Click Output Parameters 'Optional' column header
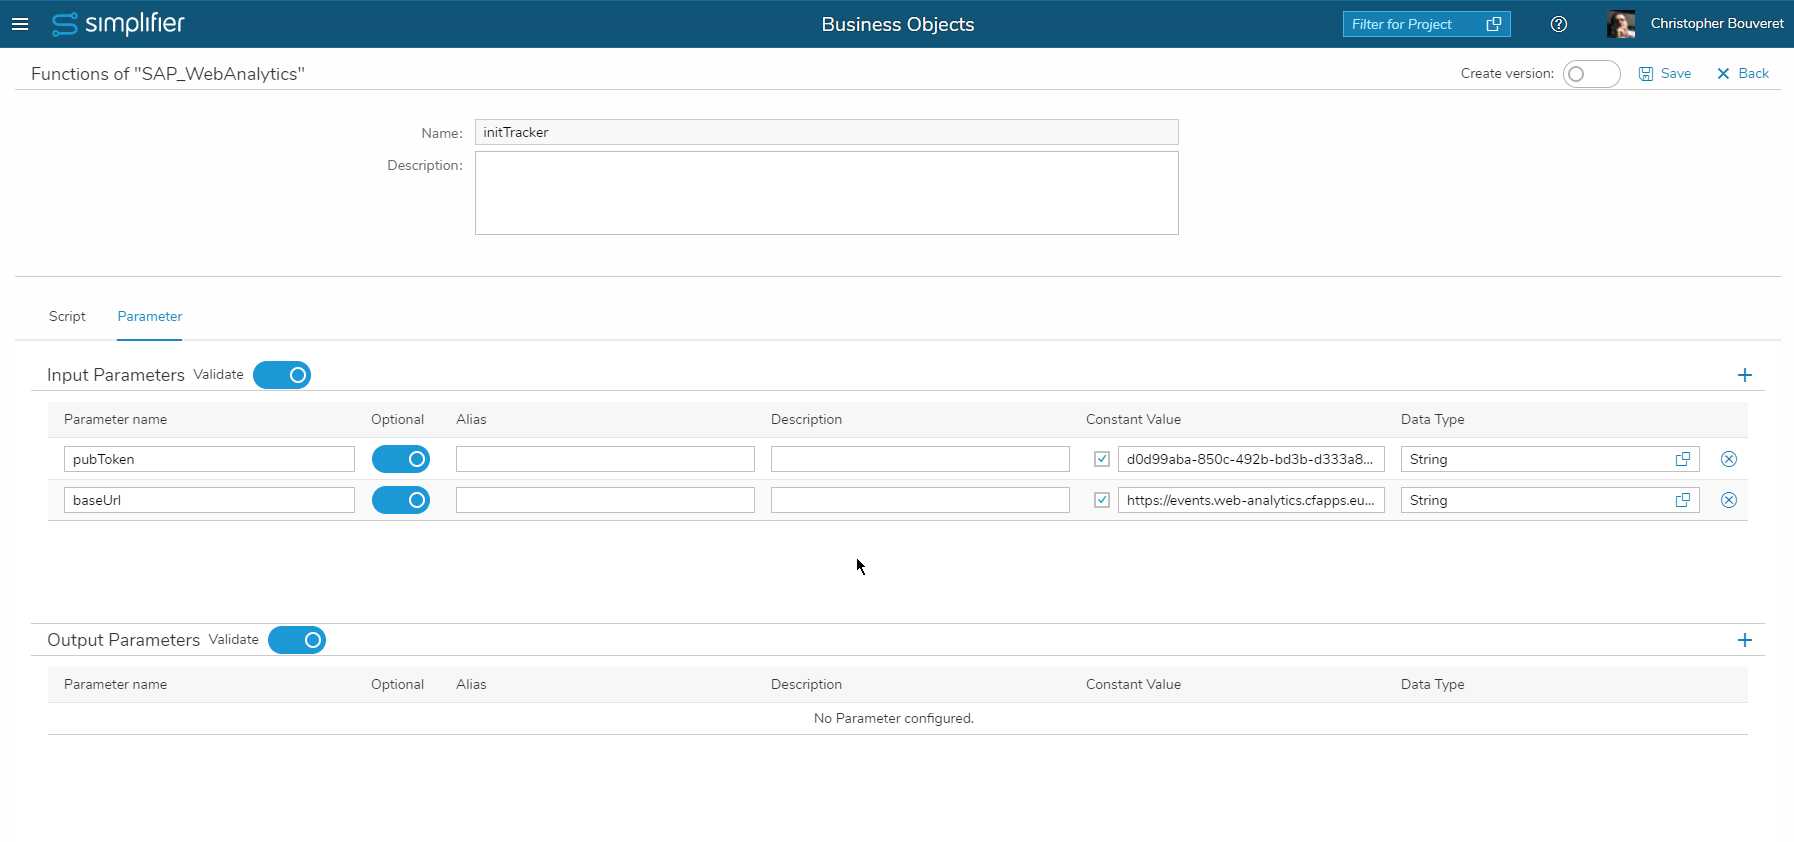The height and width of the screenshot is (842, 1794). [x=397, y=684]
